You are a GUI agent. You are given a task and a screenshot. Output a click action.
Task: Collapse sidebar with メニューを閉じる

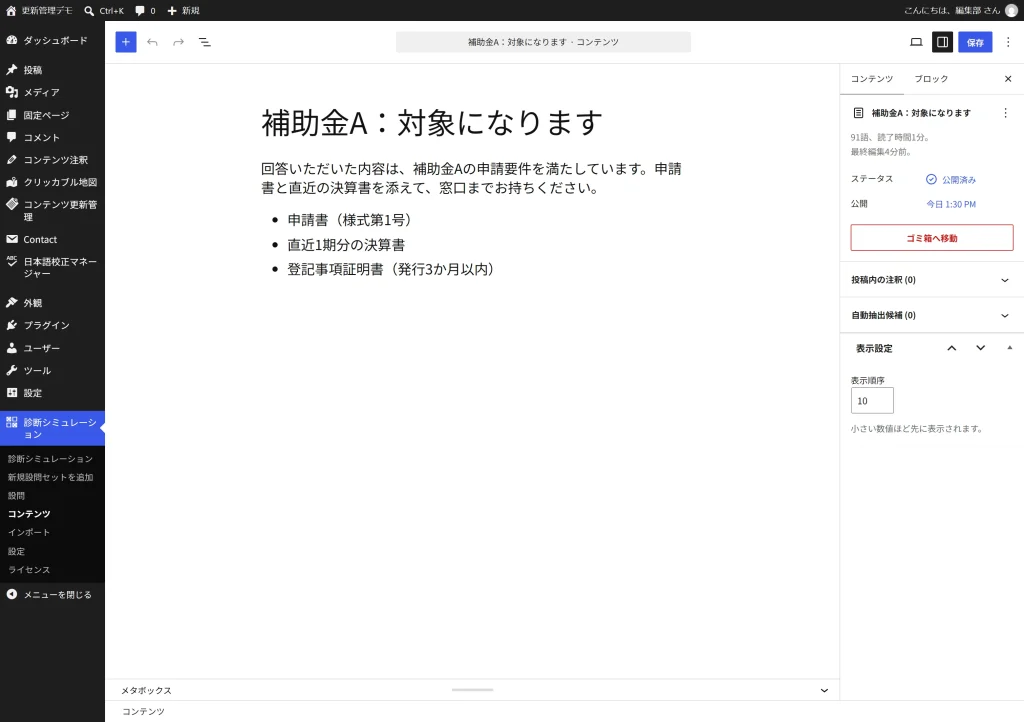pyautogui.click(x=52, y=595)
